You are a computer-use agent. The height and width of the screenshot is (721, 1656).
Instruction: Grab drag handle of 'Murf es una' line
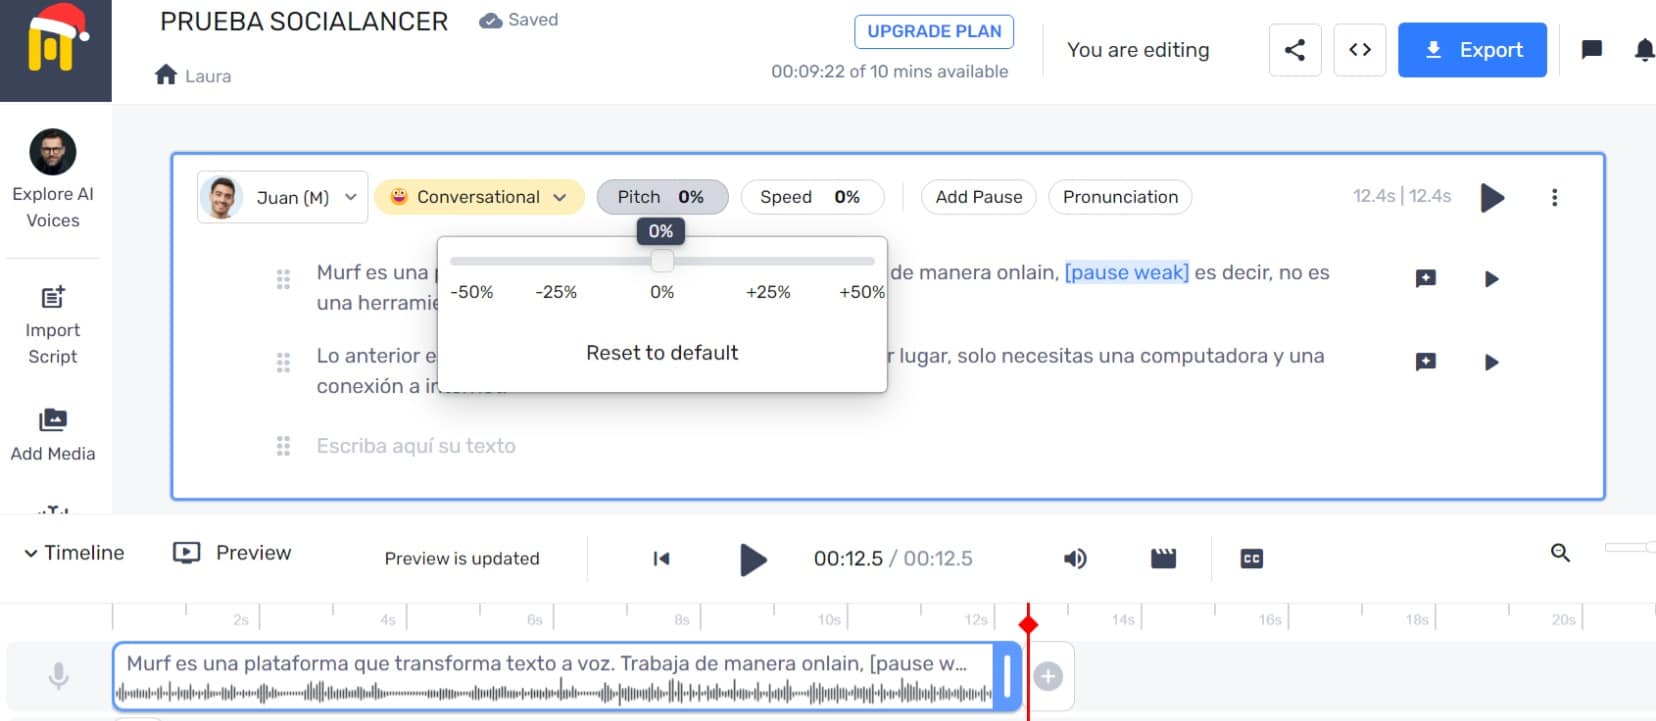(x=283, y=279)
